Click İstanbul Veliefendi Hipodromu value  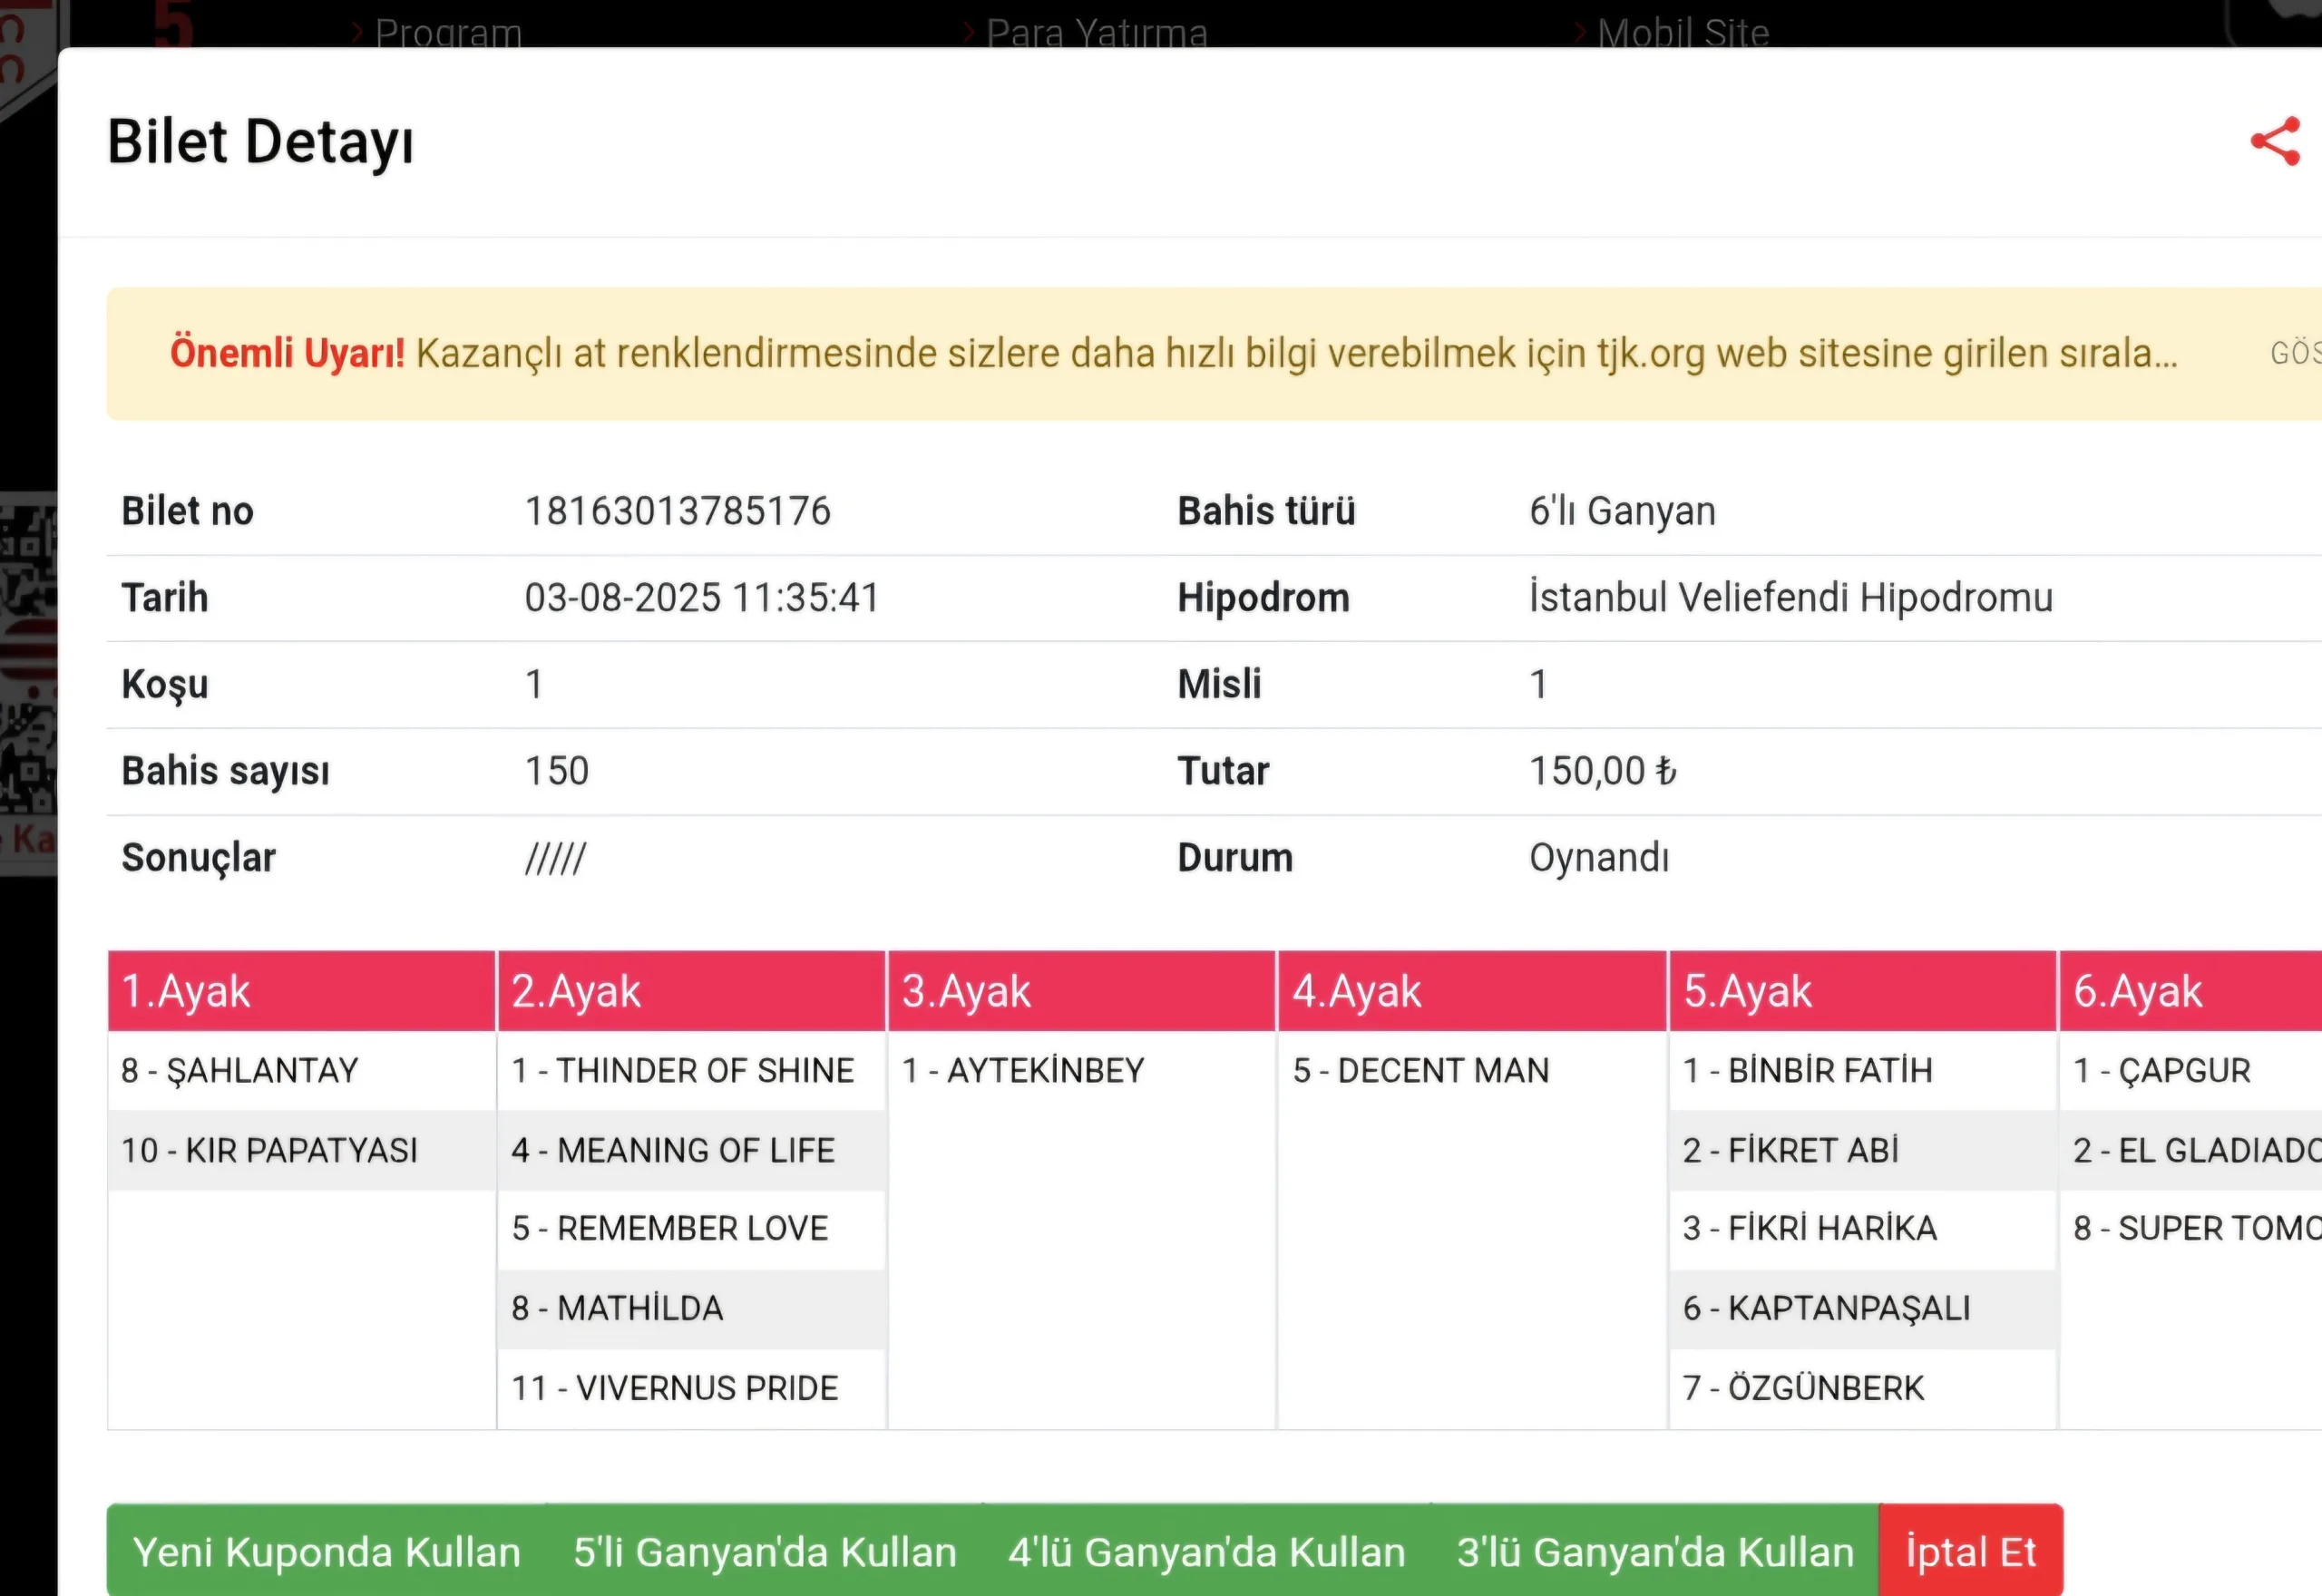pos(1790,598)
